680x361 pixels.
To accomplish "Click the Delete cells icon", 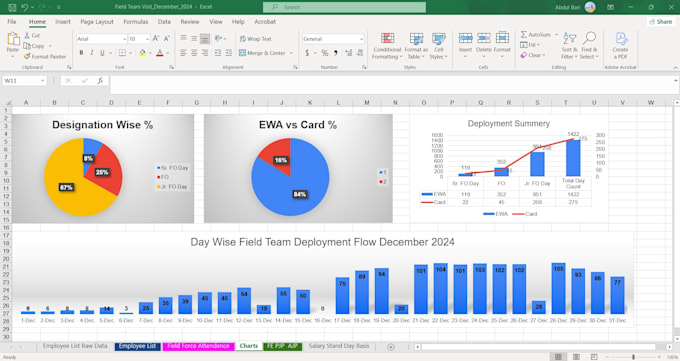I will click(484, 38).
